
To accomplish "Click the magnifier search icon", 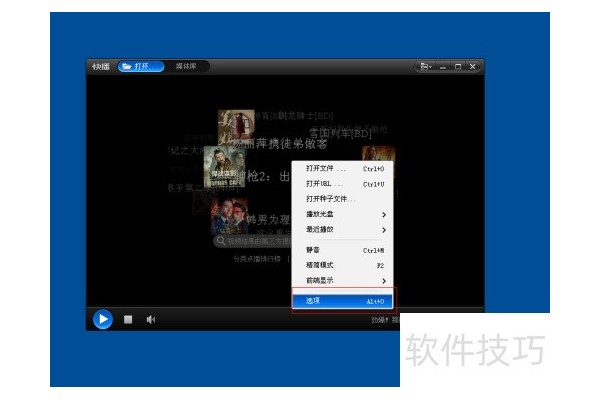I will [x=221, y=241].
